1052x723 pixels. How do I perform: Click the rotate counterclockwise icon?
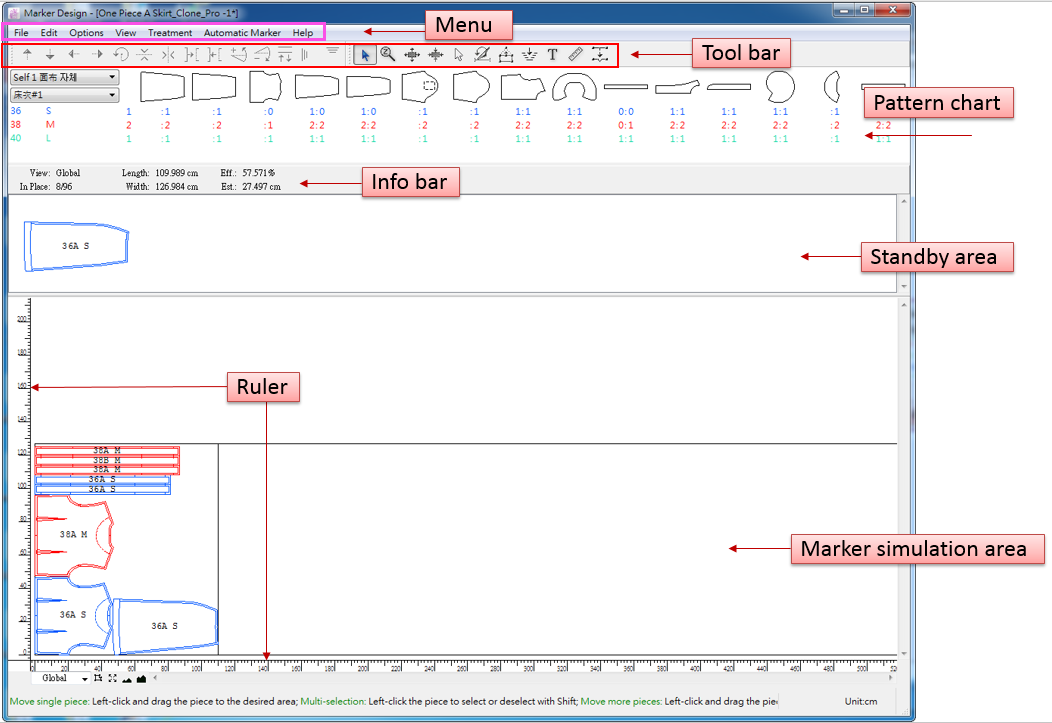click(x=121, y=55)
